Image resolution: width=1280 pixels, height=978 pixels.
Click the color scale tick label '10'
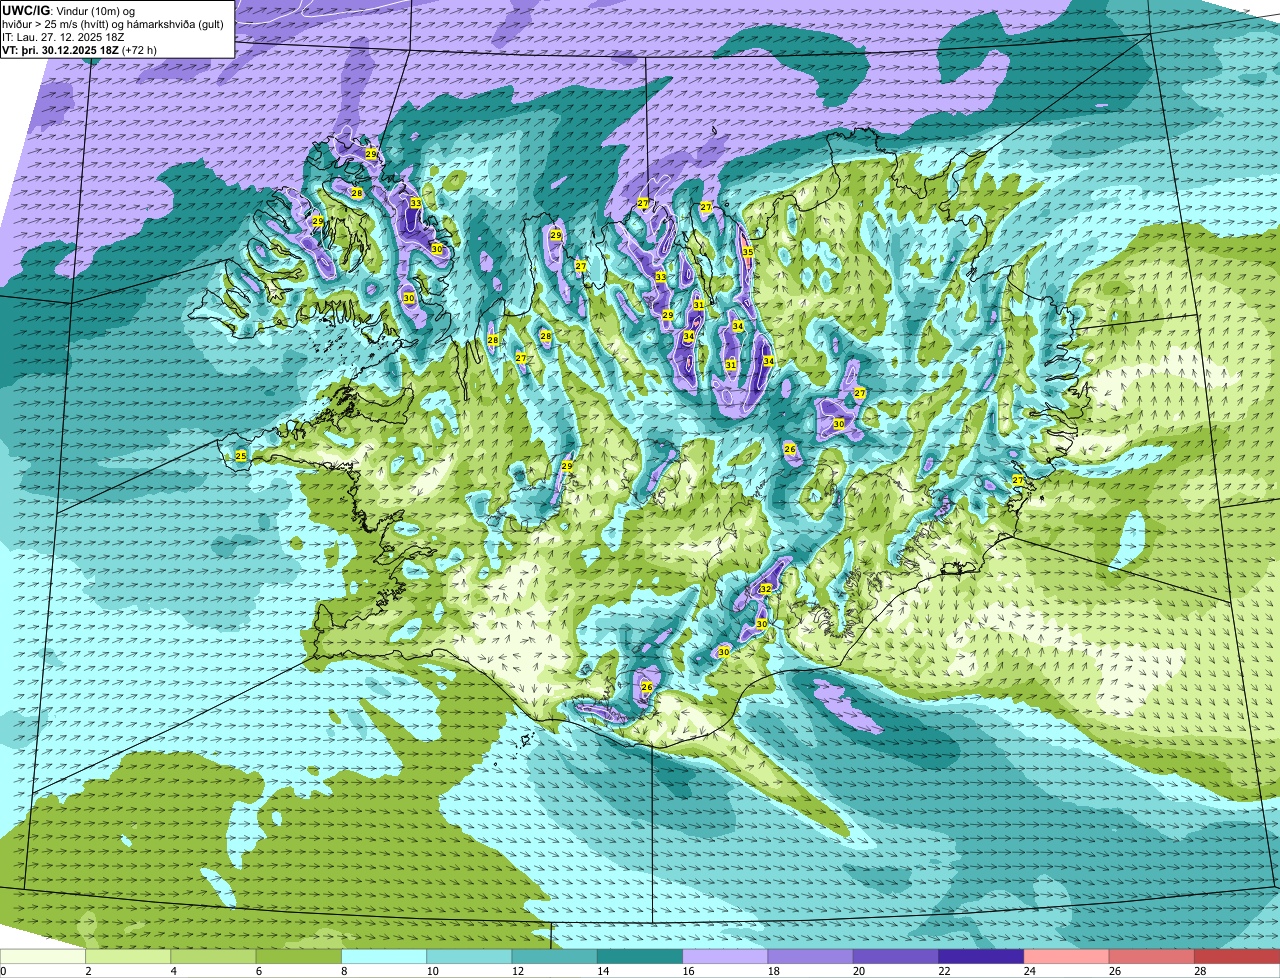coord(432,971)
